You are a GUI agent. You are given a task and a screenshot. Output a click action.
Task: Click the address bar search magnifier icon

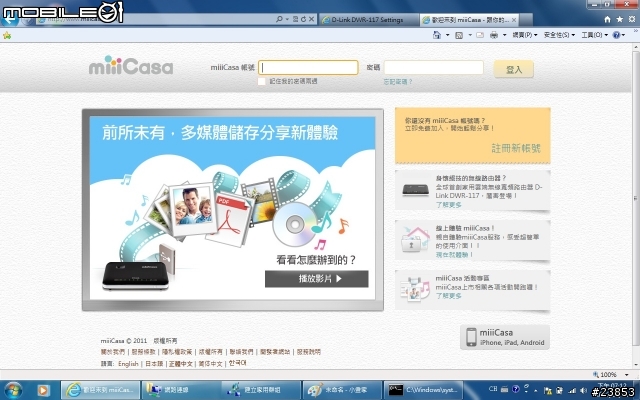pos(279,19)
